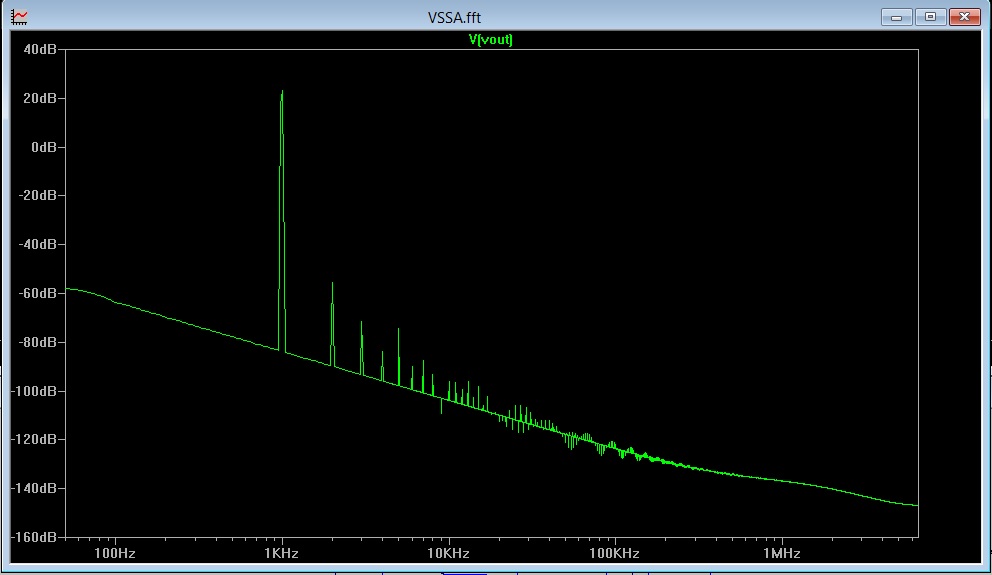
Task: Select the V(vout) trace label
Action: [490, 40]
